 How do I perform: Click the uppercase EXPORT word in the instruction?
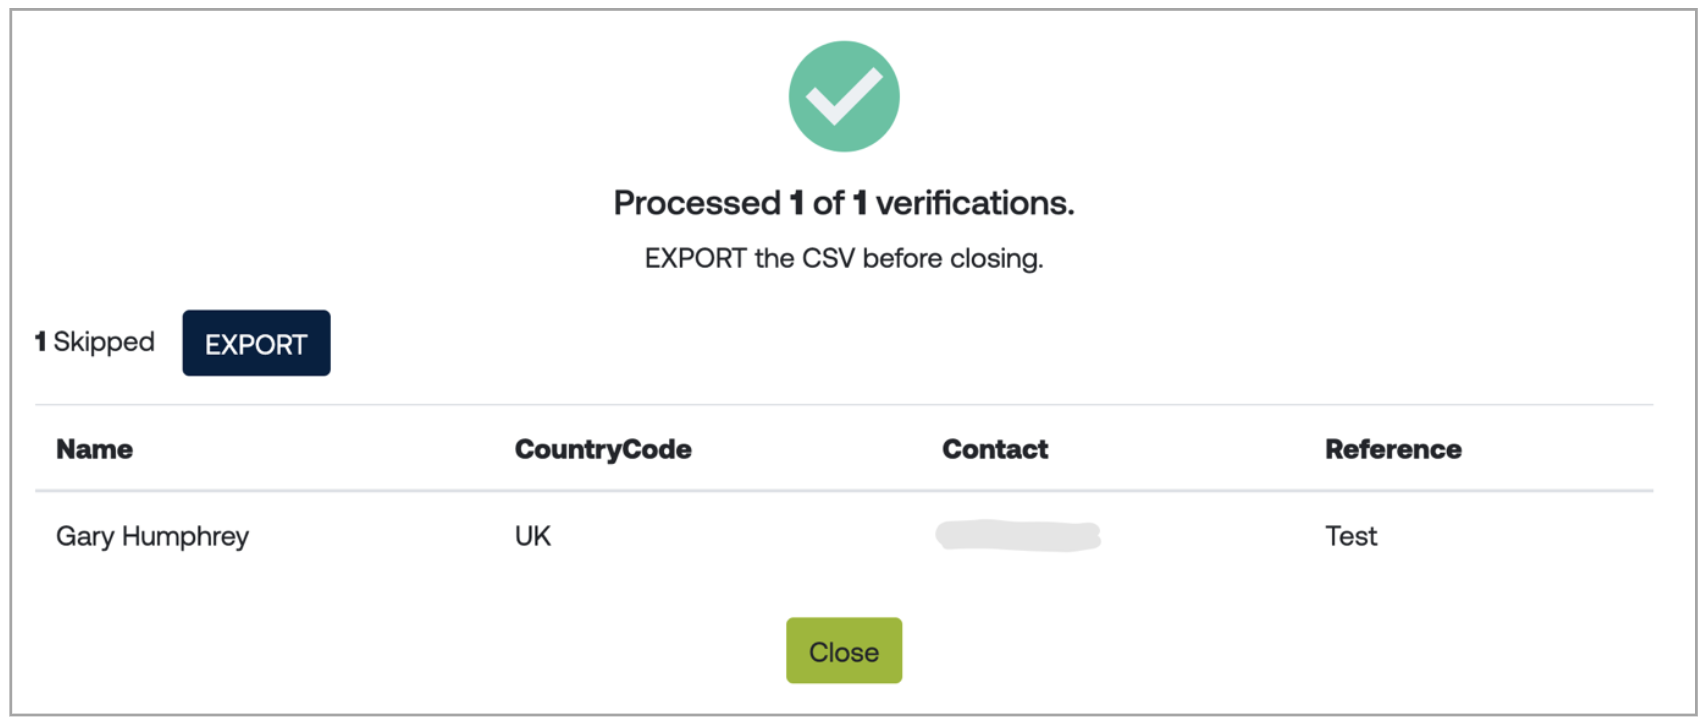click(696, 258)
